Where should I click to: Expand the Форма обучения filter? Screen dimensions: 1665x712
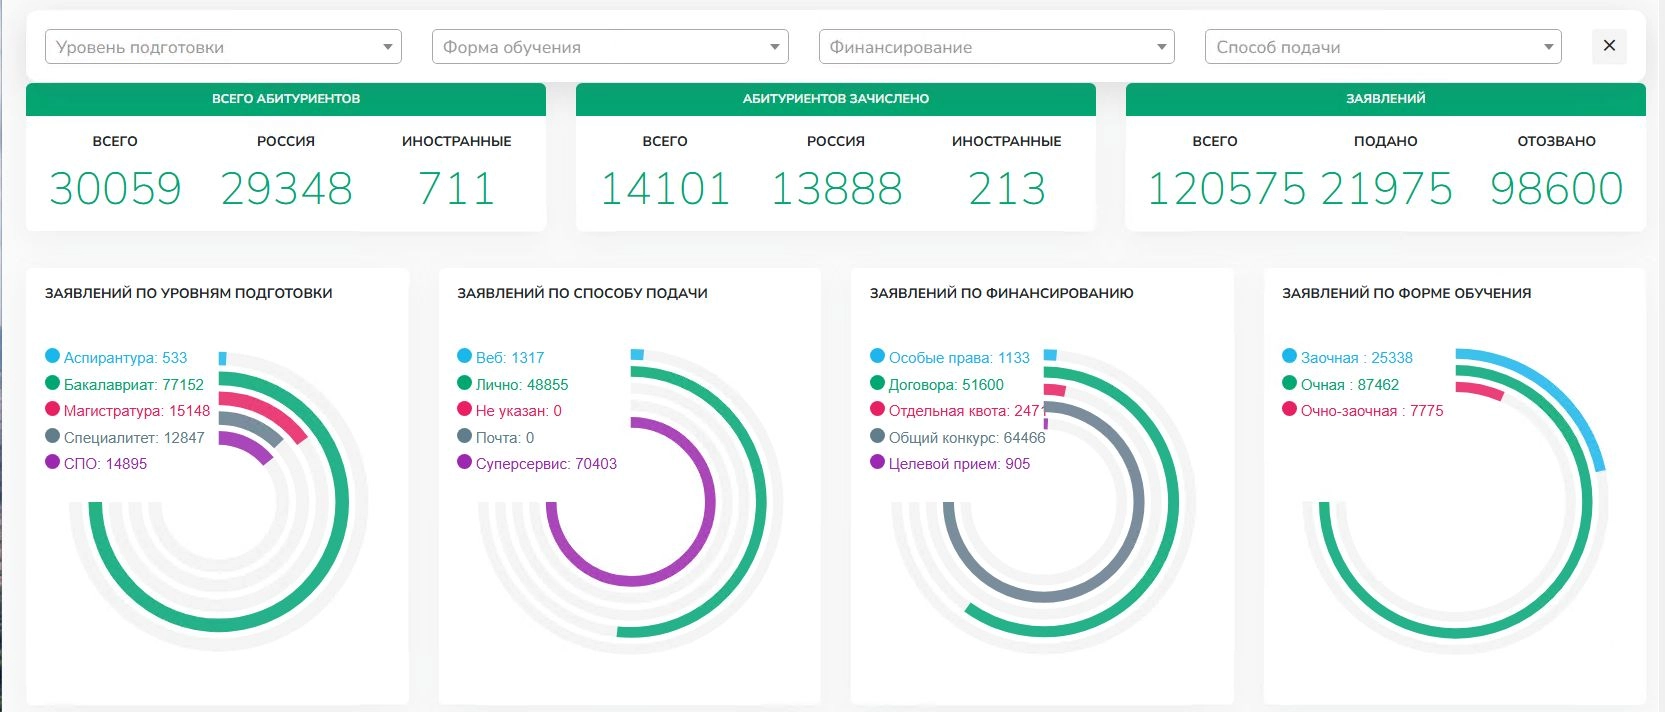tap(609, 47)
